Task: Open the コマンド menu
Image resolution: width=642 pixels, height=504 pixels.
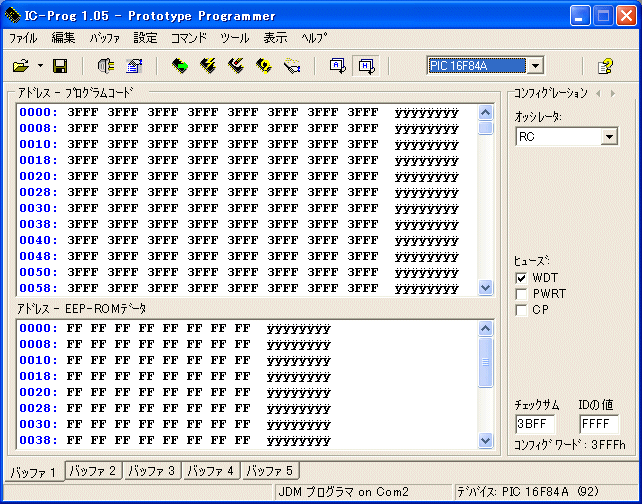Action: 189,38
